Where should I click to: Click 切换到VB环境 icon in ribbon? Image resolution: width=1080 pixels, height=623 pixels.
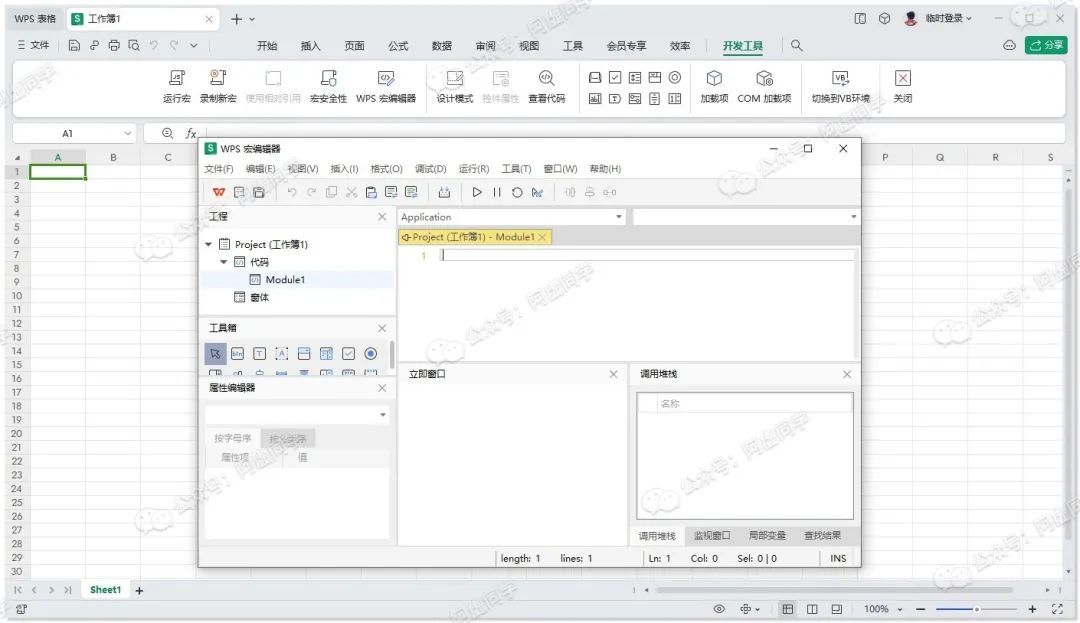[x=840, y=79]
